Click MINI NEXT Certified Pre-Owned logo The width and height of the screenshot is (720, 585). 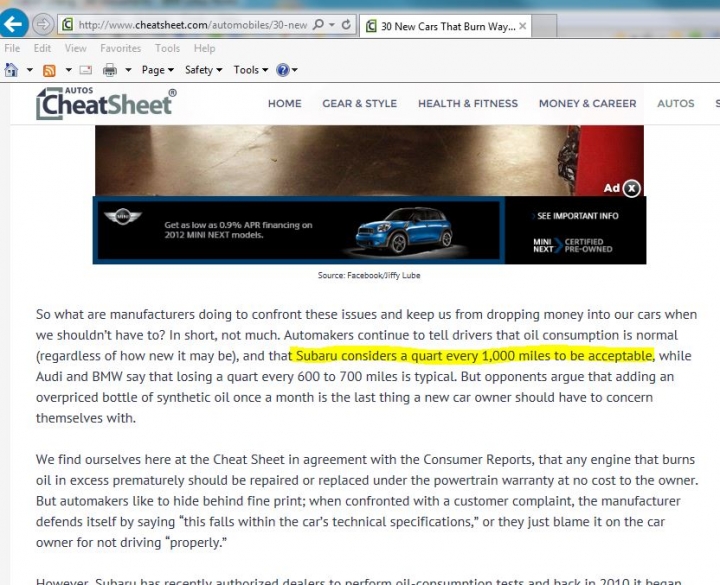point(573,245)
